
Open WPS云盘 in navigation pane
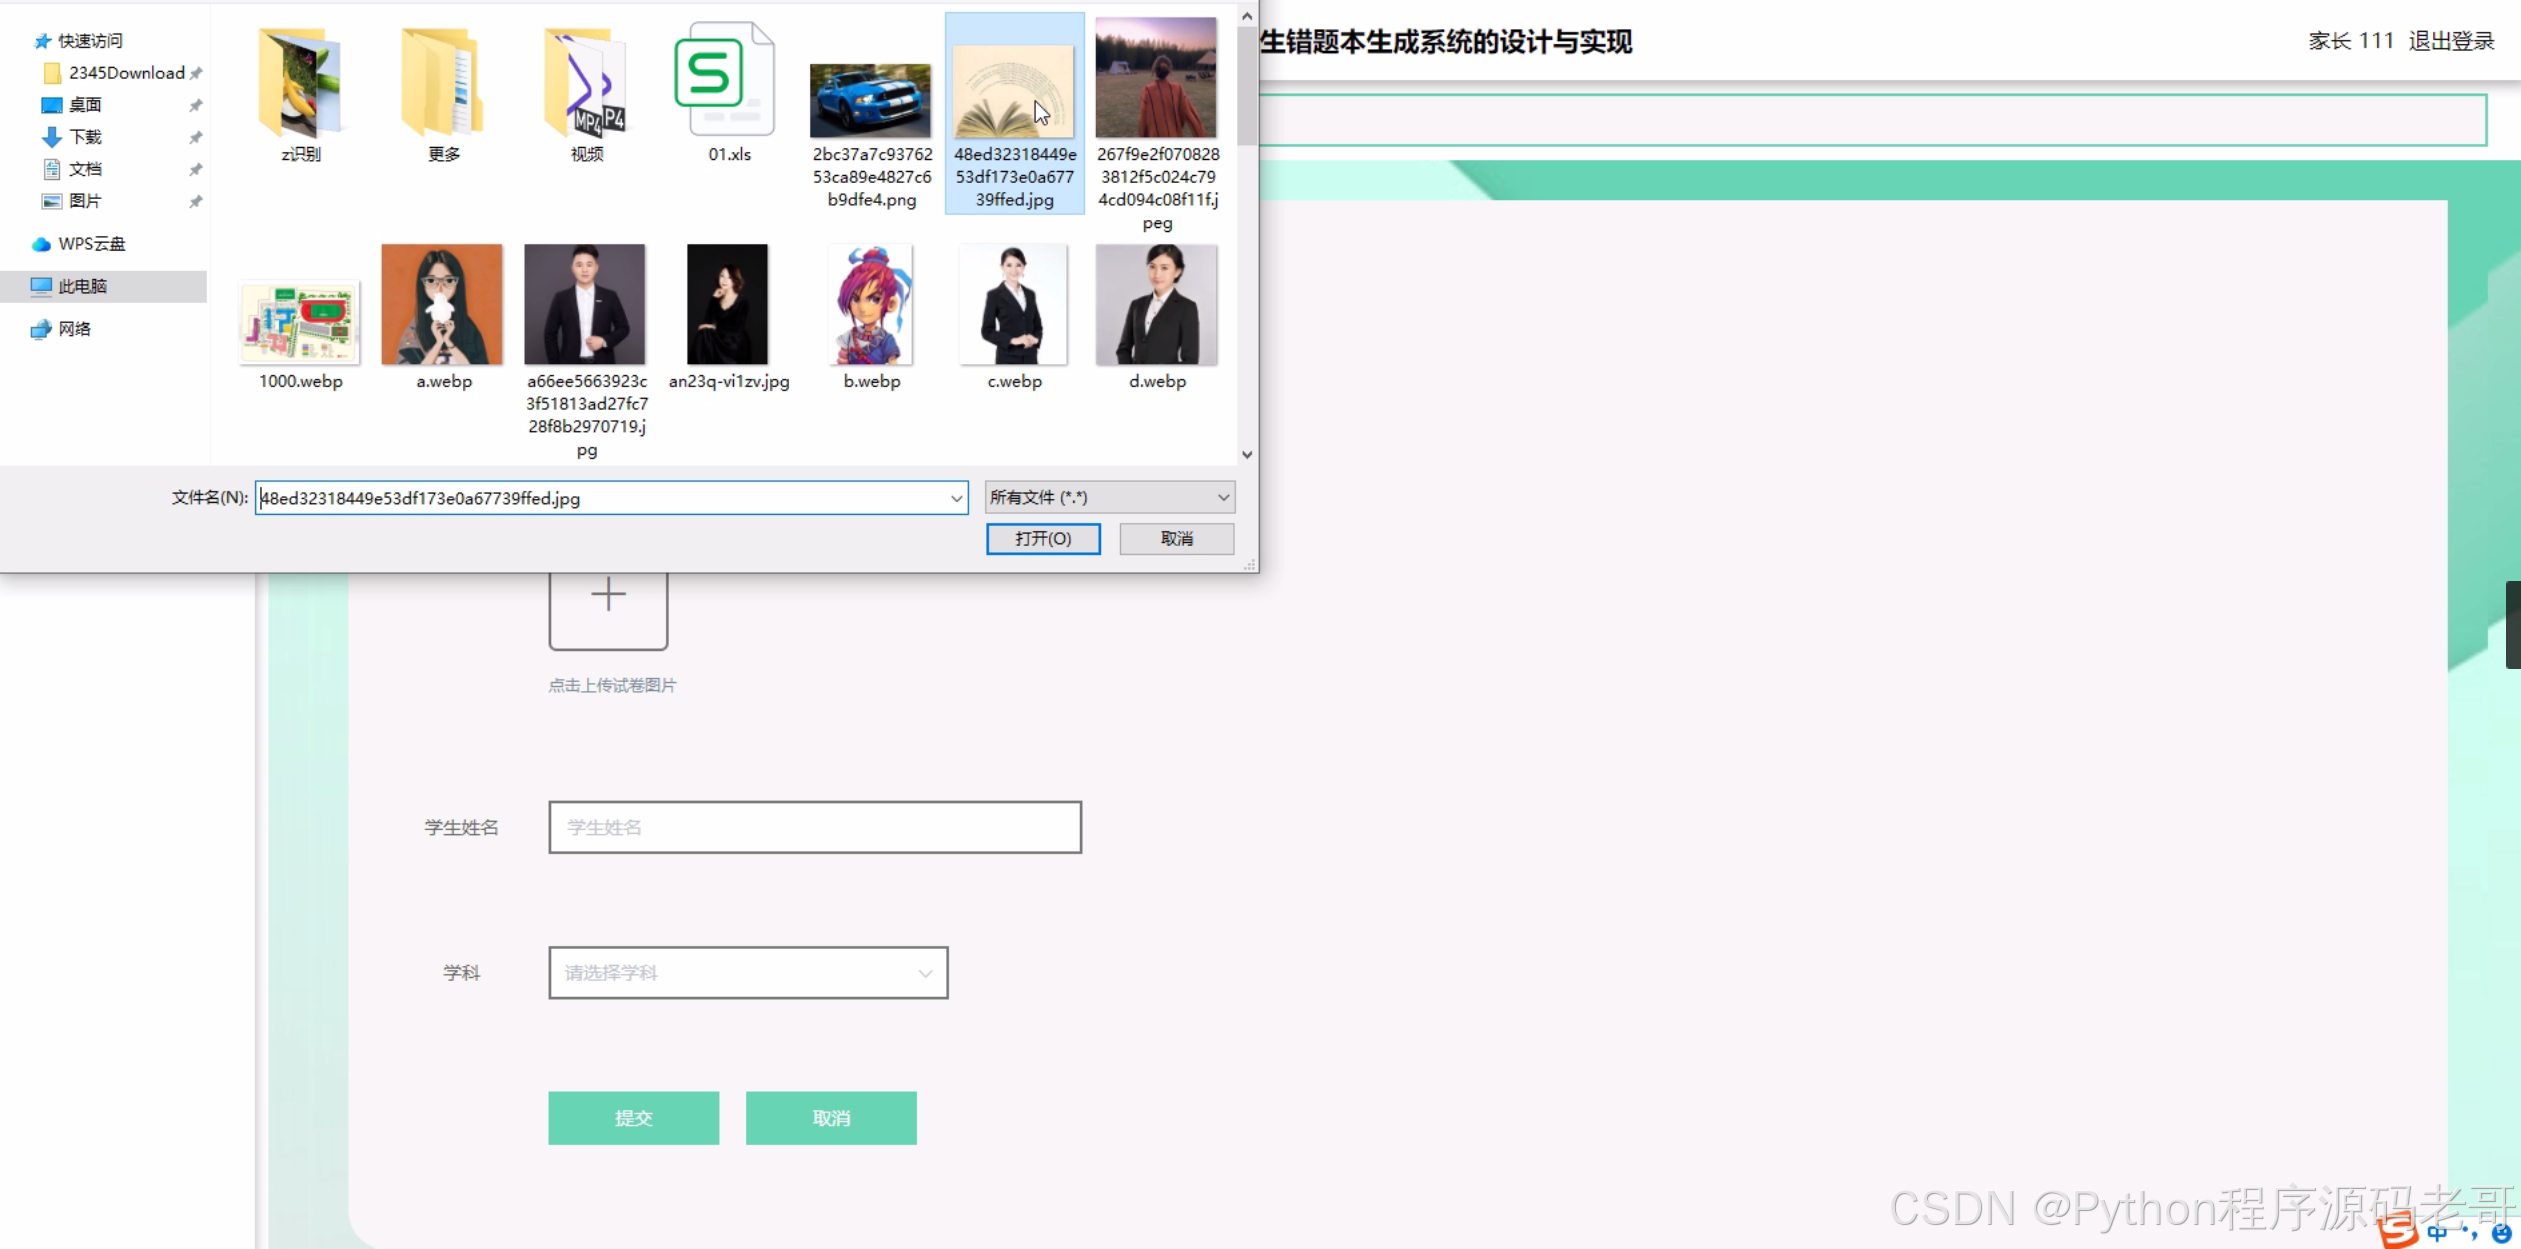coord(91,244)
